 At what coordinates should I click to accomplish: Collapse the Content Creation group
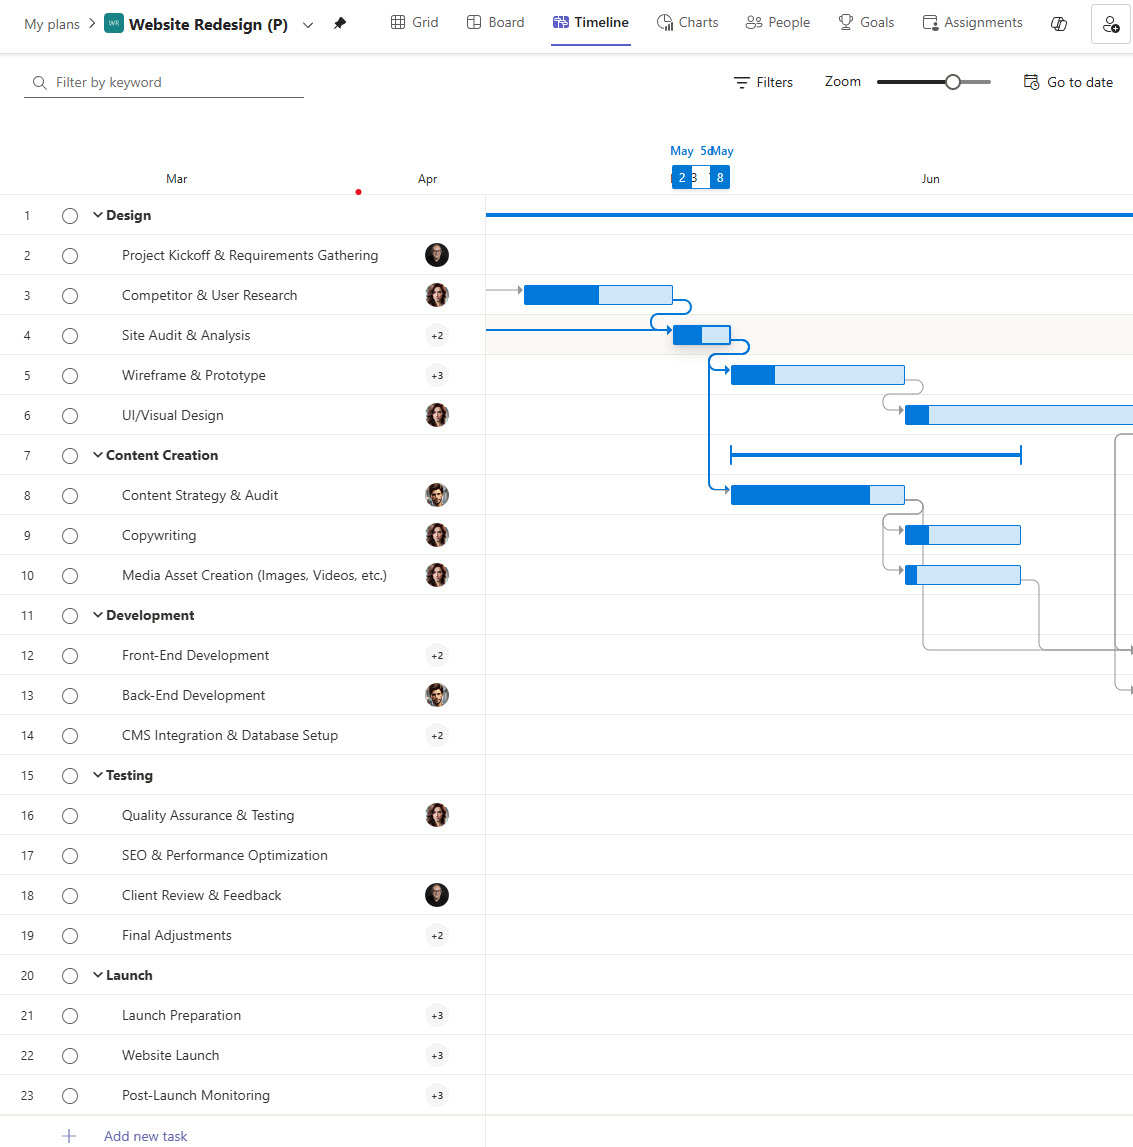coord(98,455)
